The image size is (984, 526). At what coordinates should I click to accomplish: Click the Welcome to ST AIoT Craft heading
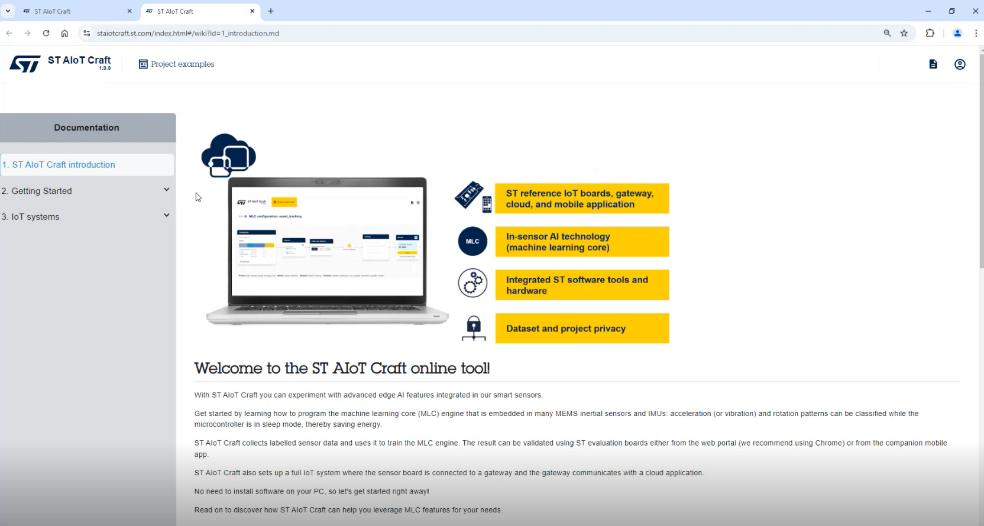click(342, 368)
